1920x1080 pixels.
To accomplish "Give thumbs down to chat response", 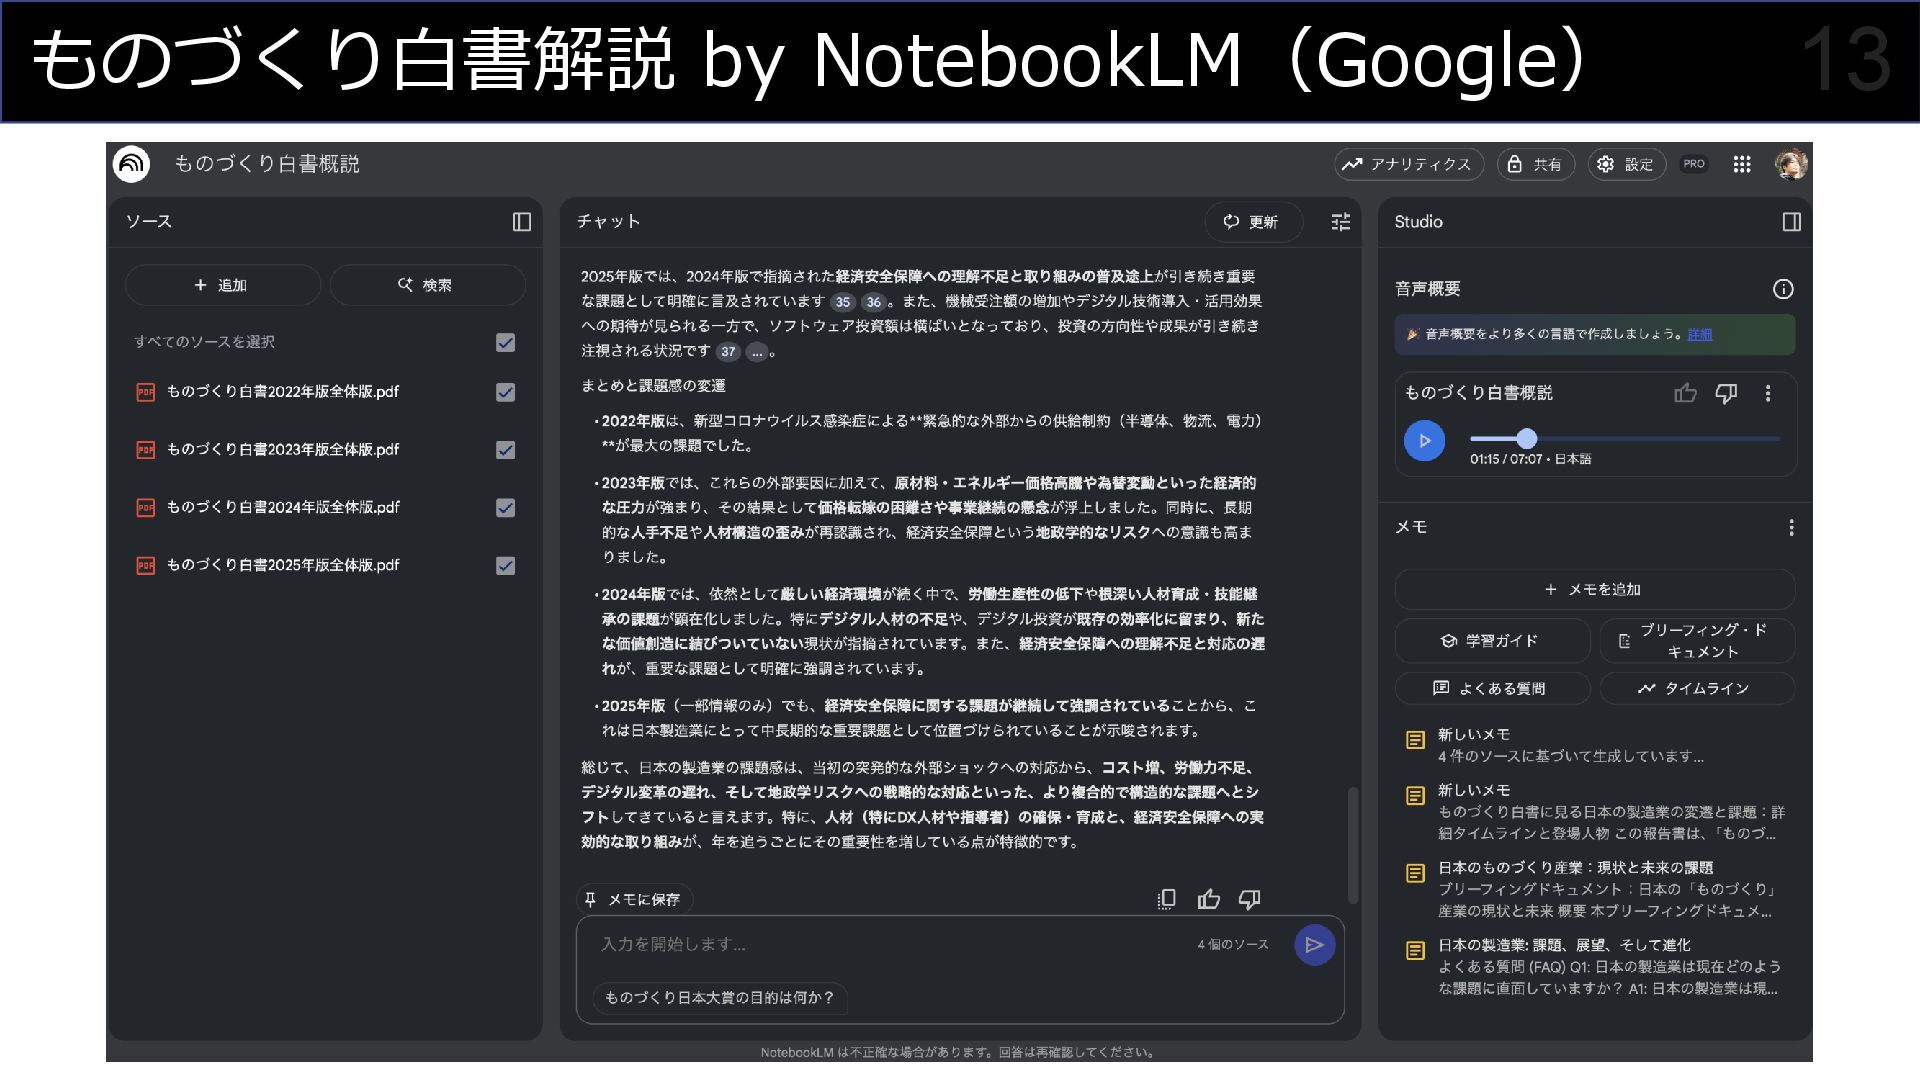I will (1249, 899).
